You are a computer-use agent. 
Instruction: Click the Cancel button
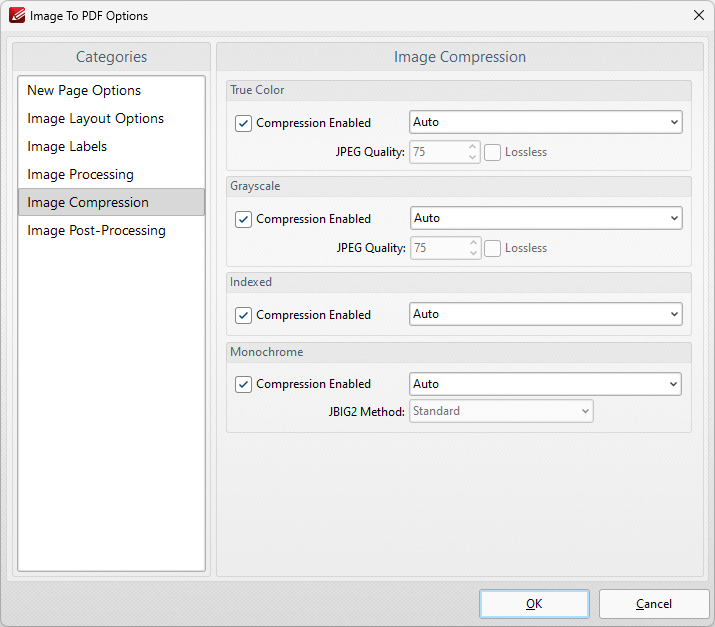click(x=654, y=604)
